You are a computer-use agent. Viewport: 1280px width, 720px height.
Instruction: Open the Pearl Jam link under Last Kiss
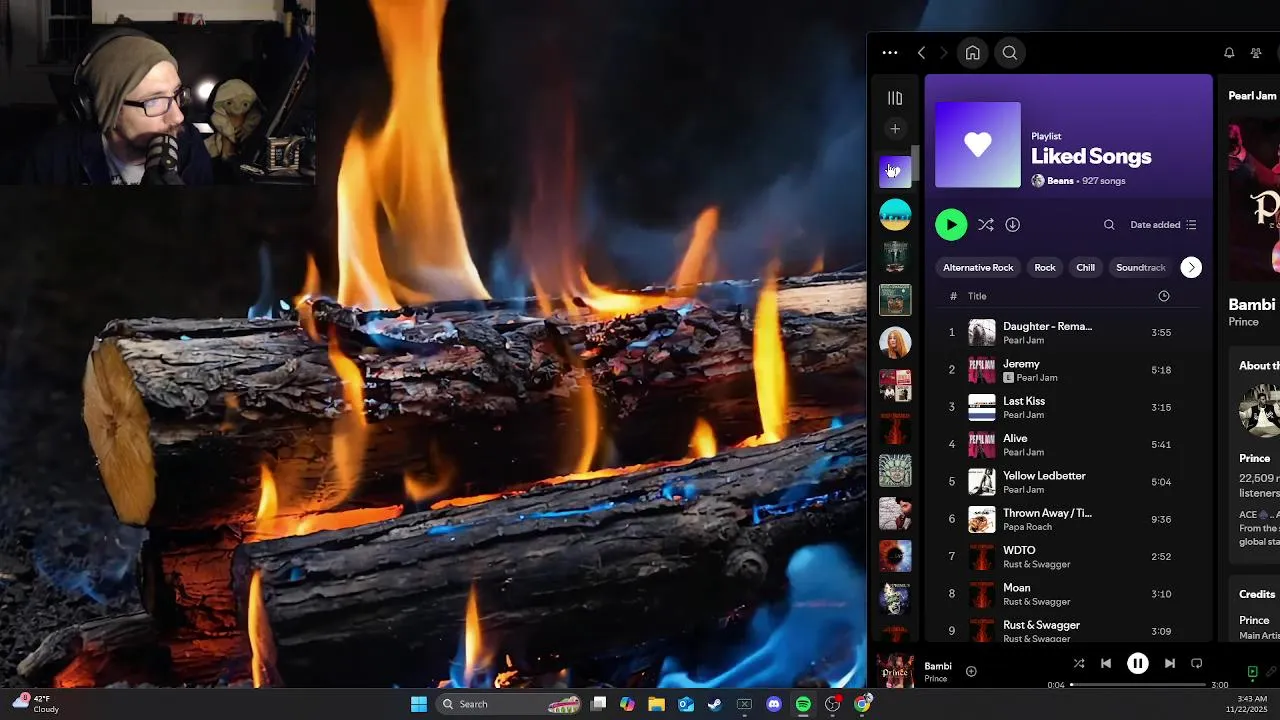(1023, 415)
